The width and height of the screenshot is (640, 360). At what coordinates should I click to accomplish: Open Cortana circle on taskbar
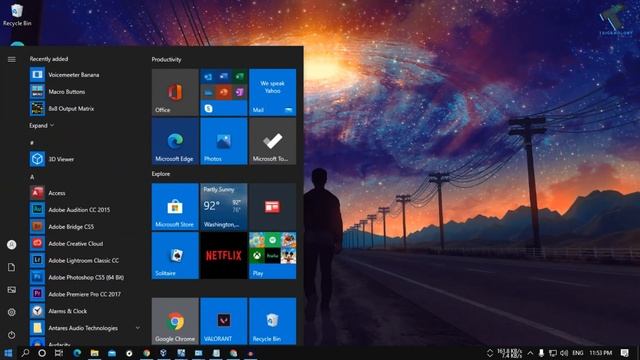tap(42, 353)
